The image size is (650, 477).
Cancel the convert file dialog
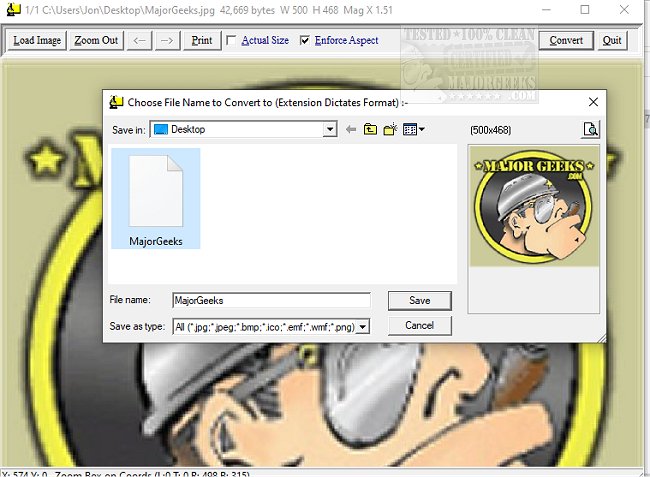click(x=420, y=326)
